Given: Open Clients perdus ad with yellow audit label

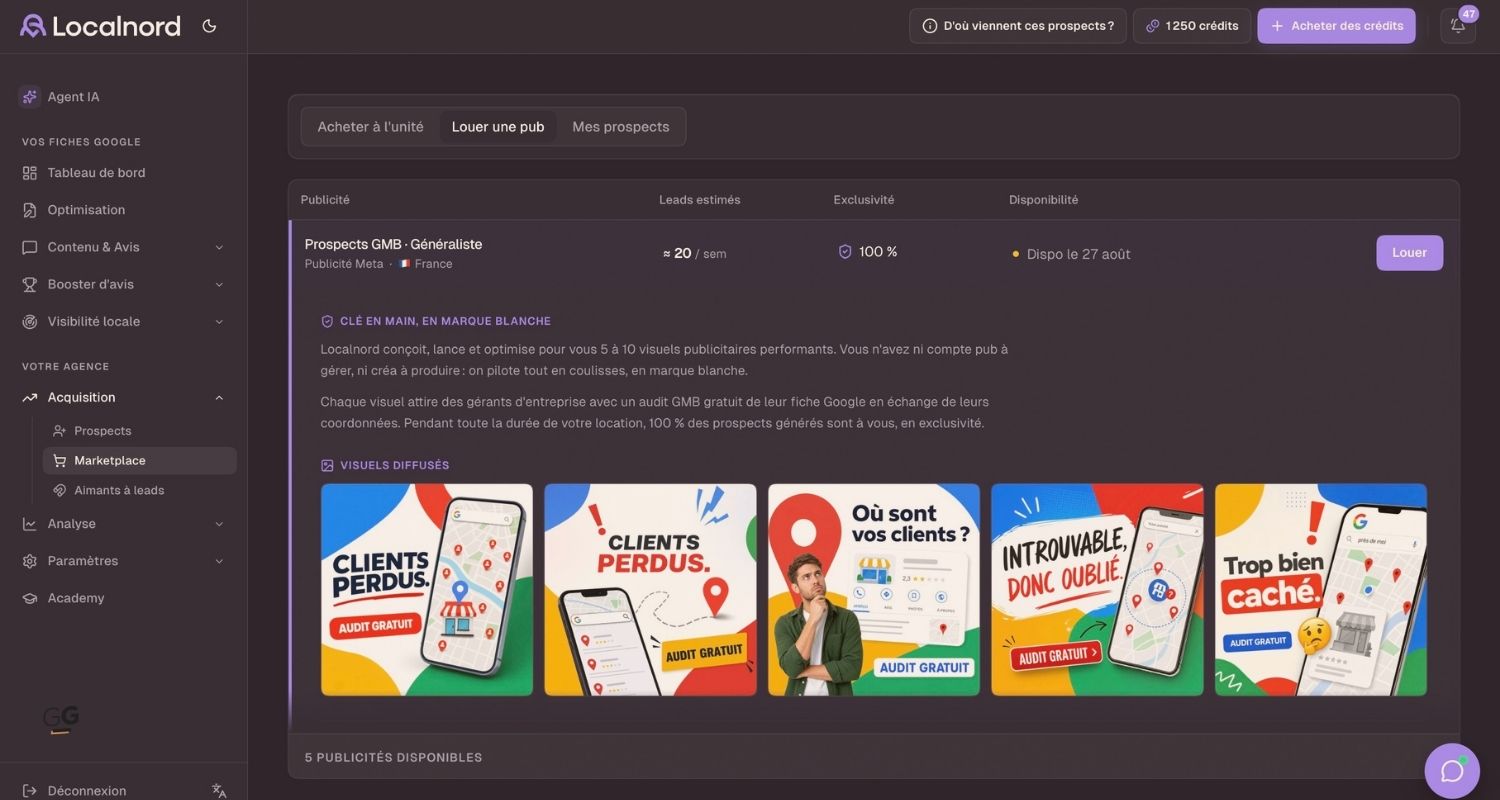Looking at the screenshot, I should point(650,590).
